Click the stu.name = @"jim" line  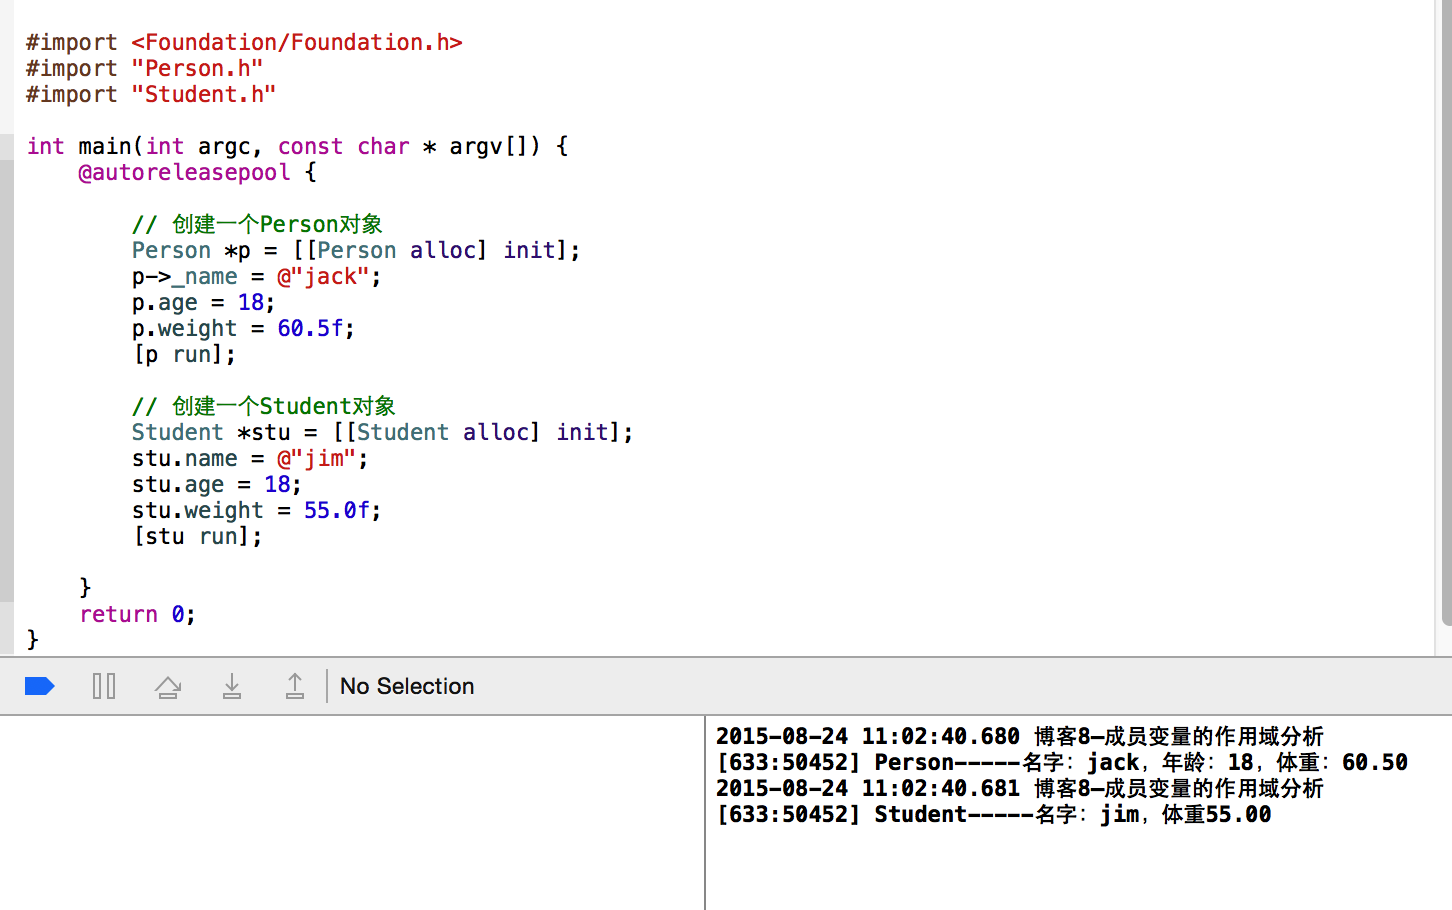click(x=251, y=458)
